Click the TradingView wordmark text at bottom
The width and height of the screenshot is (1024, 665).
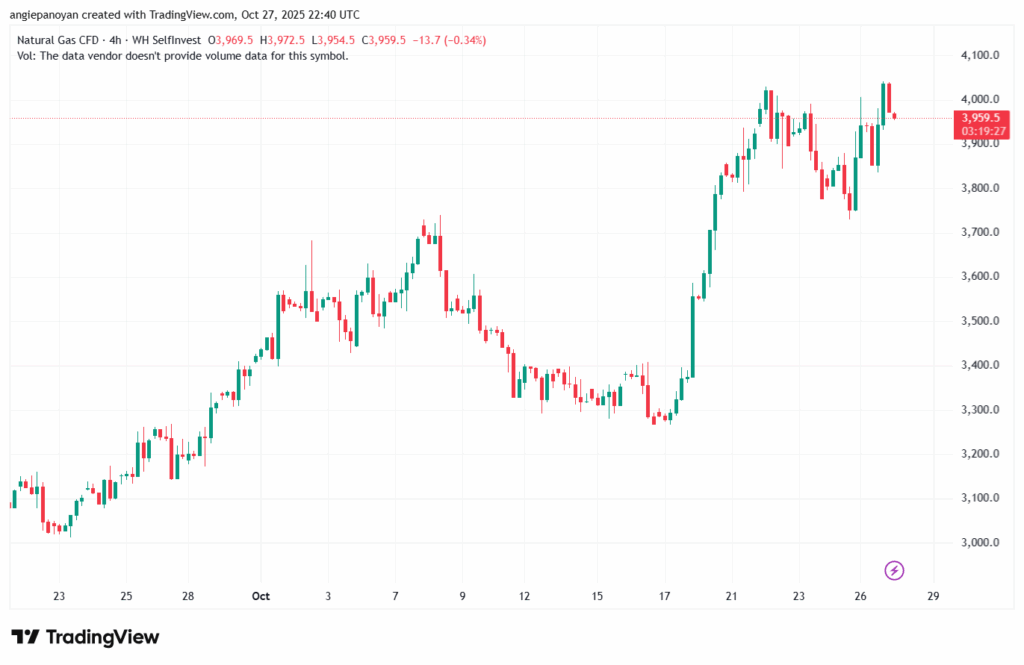tap(102, 637)
